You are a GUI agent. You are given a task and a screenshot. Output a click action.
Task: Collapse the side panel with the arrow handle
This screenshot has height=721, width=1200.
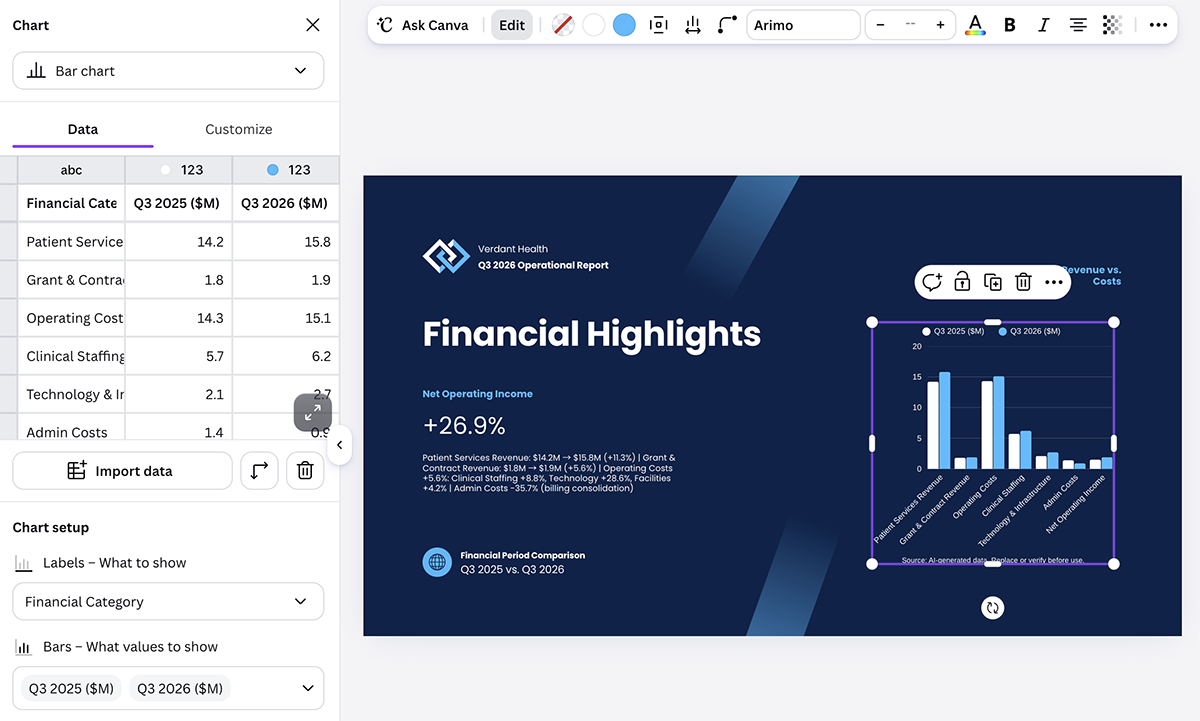point(339,445)
